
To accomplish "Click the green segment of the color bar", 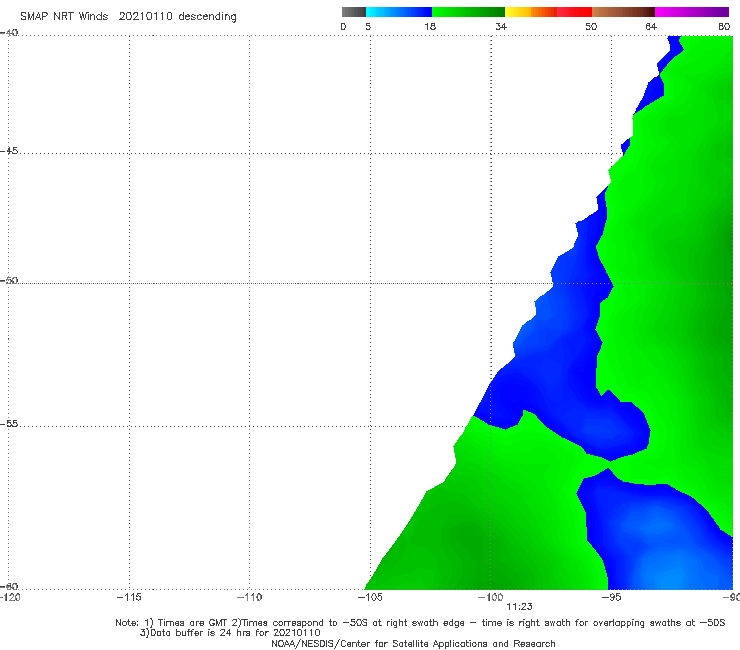I will point(468,12).
